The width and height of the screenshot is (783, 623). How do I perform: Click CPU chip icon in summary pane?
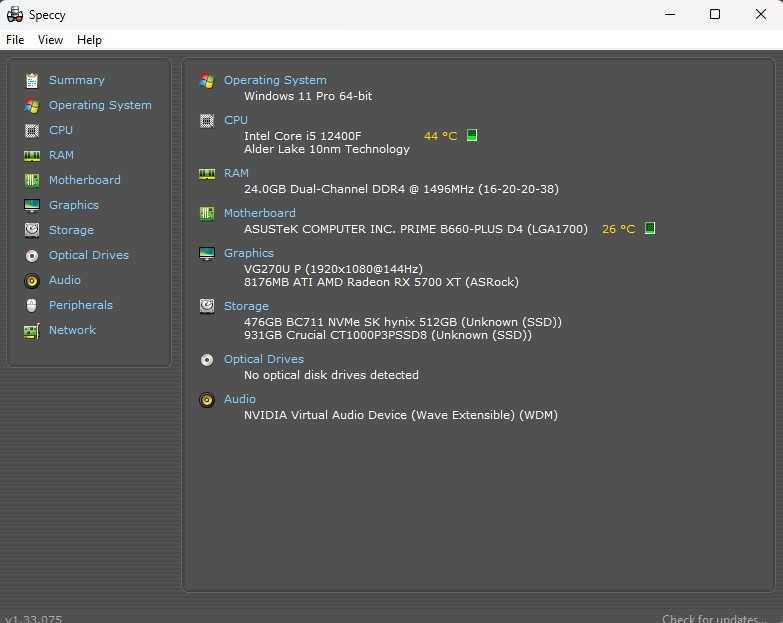[207, 121]
